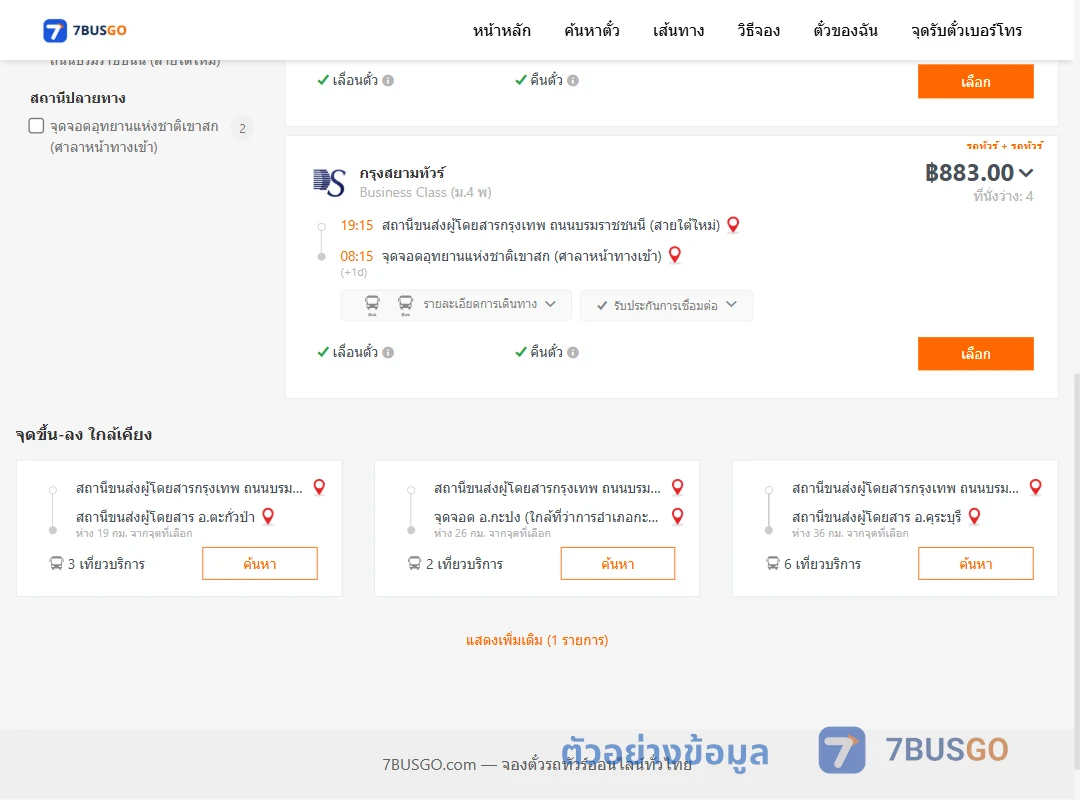The width and height of the screenshot is (1080, 800).
Task: Click the top orange เลือก button
Action: (975, 81)
